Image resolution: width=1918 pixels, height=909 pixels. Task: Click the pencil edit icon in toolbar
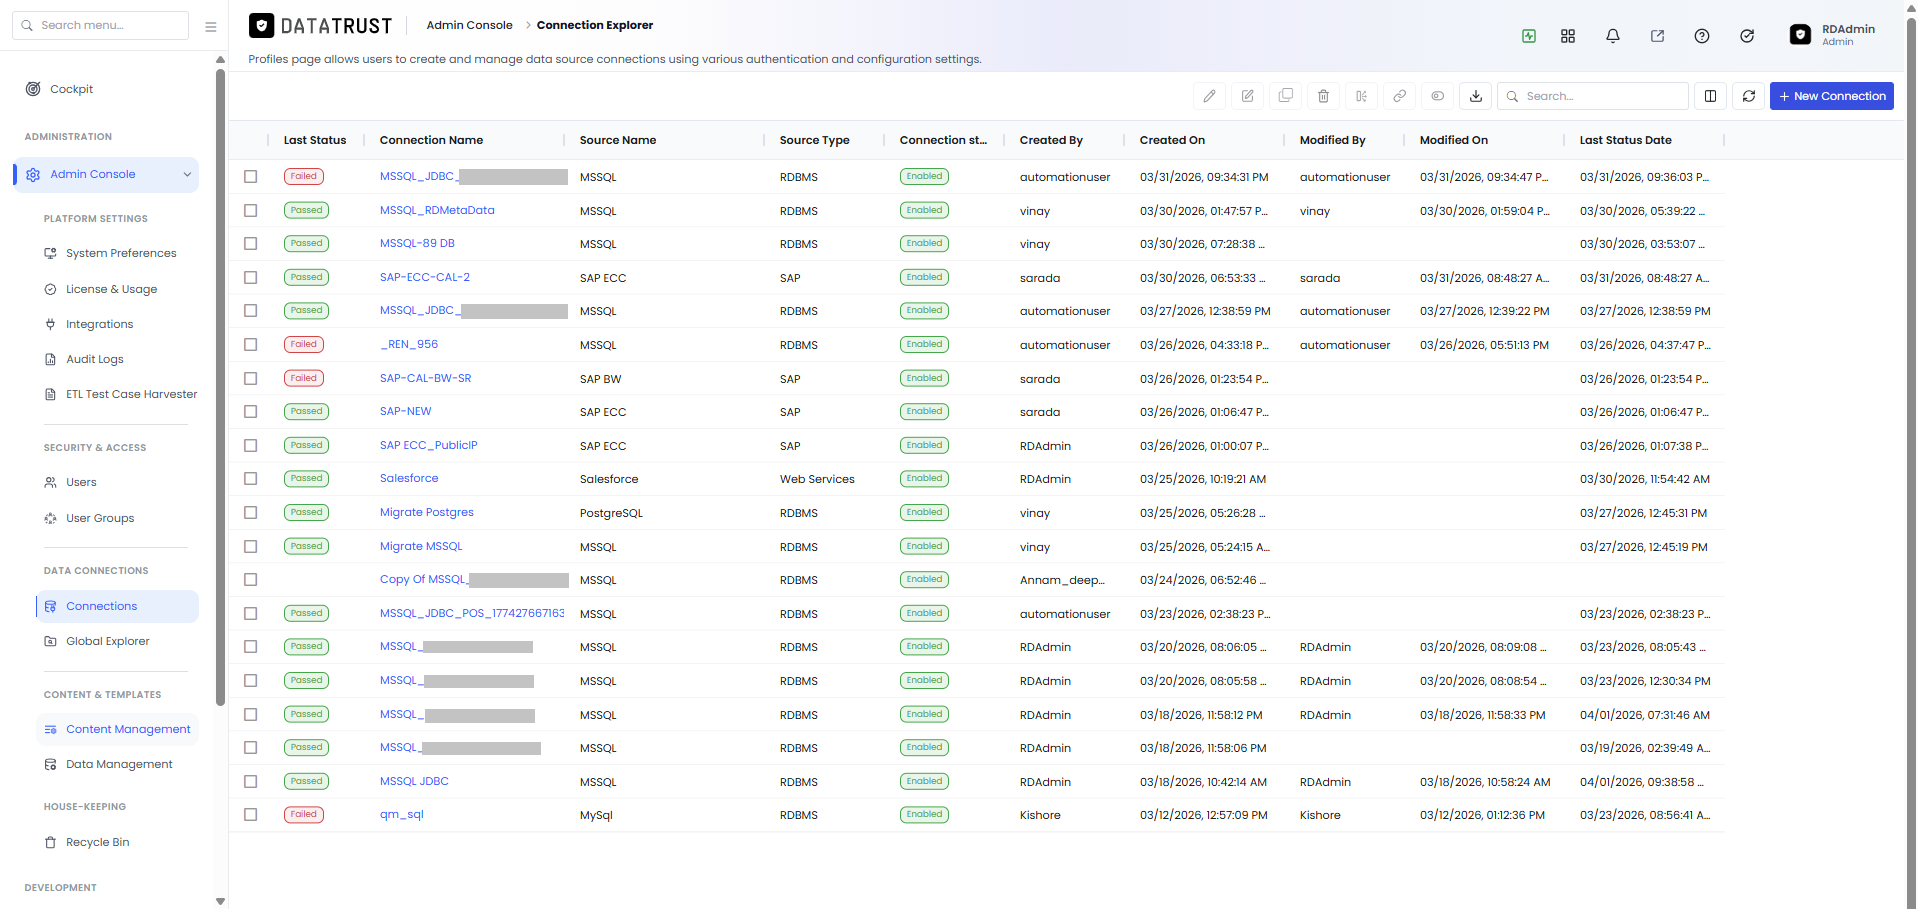click(x=1209, y=96)
